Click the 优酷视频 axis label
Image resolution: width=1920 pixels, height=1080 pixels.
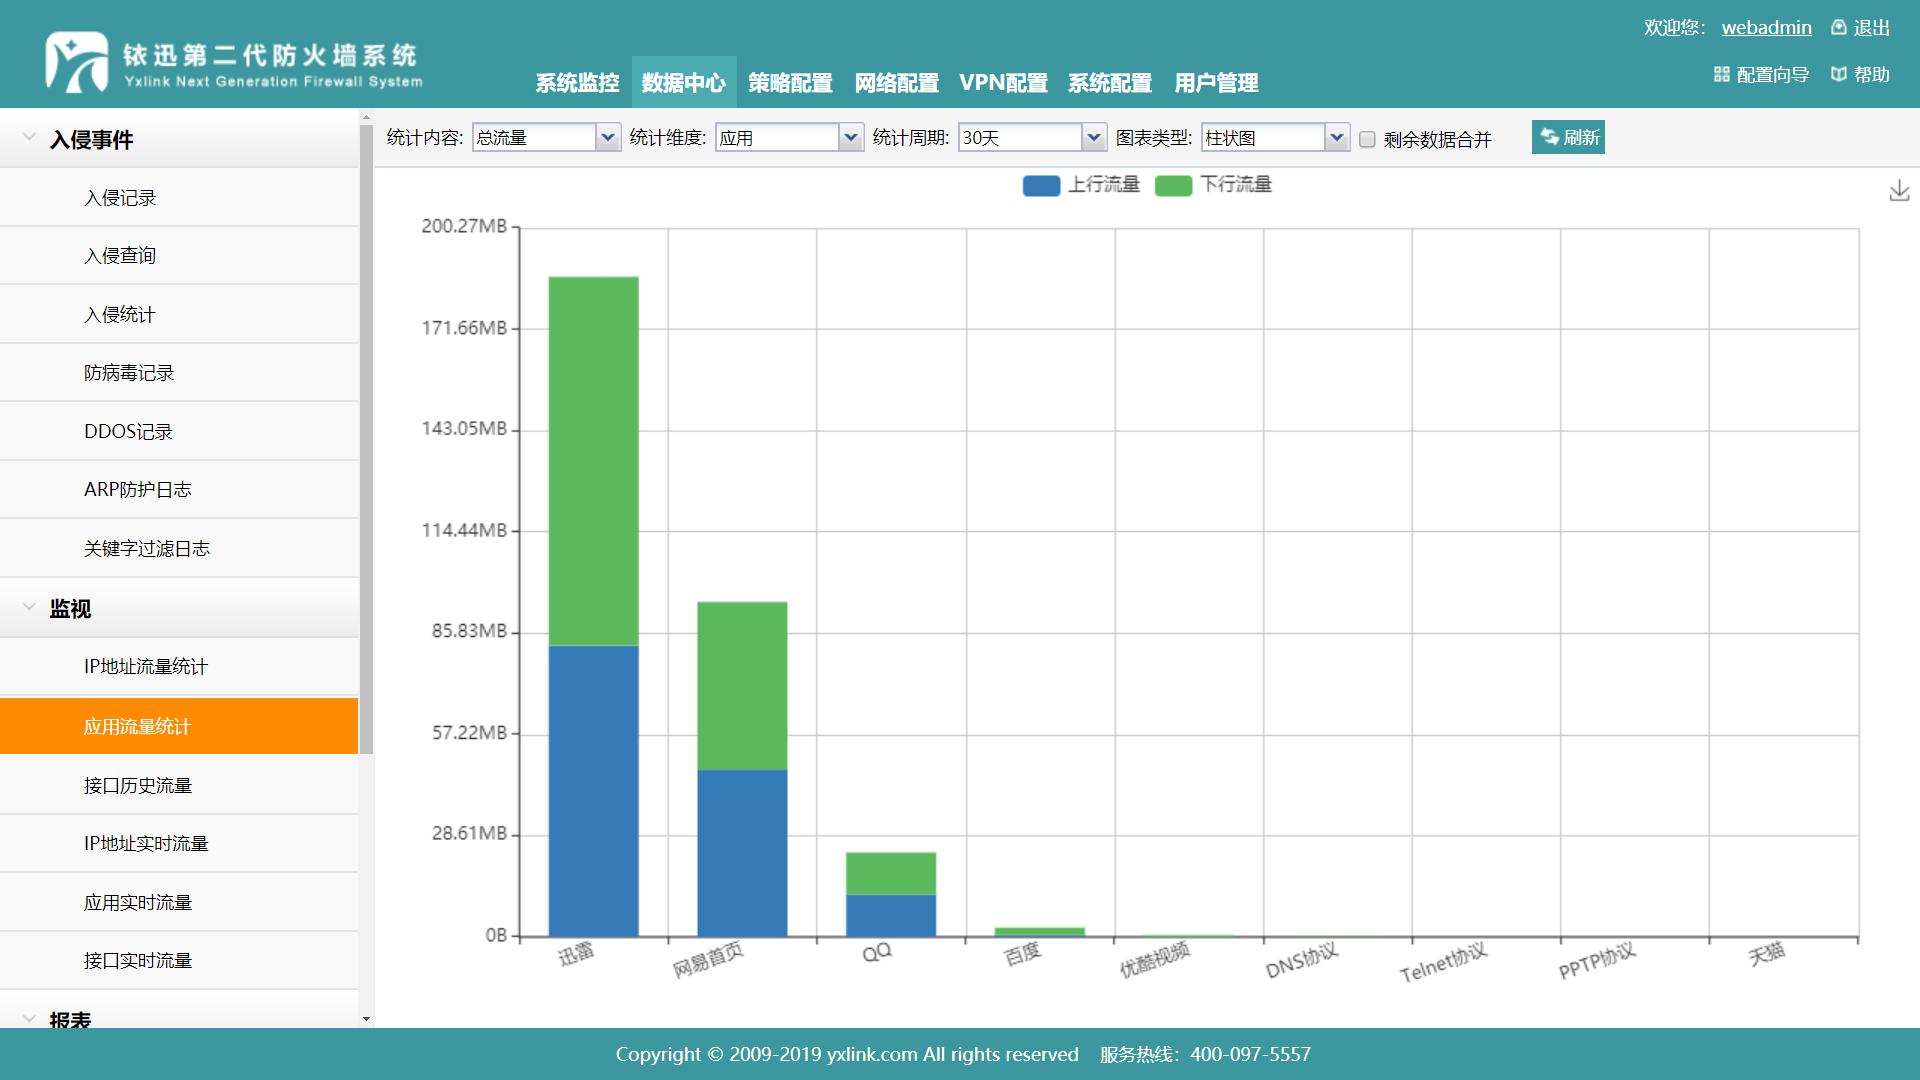tap(1155, 959)
